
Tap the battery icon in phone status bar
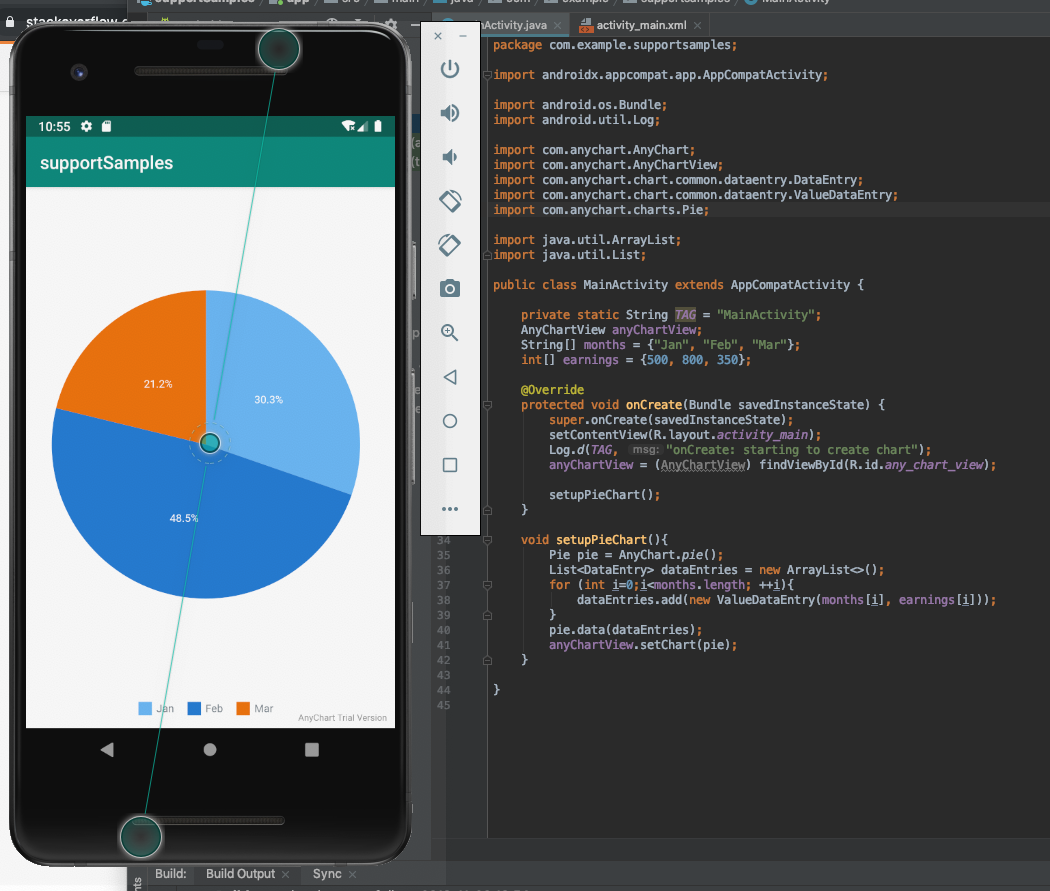(378, 126)
